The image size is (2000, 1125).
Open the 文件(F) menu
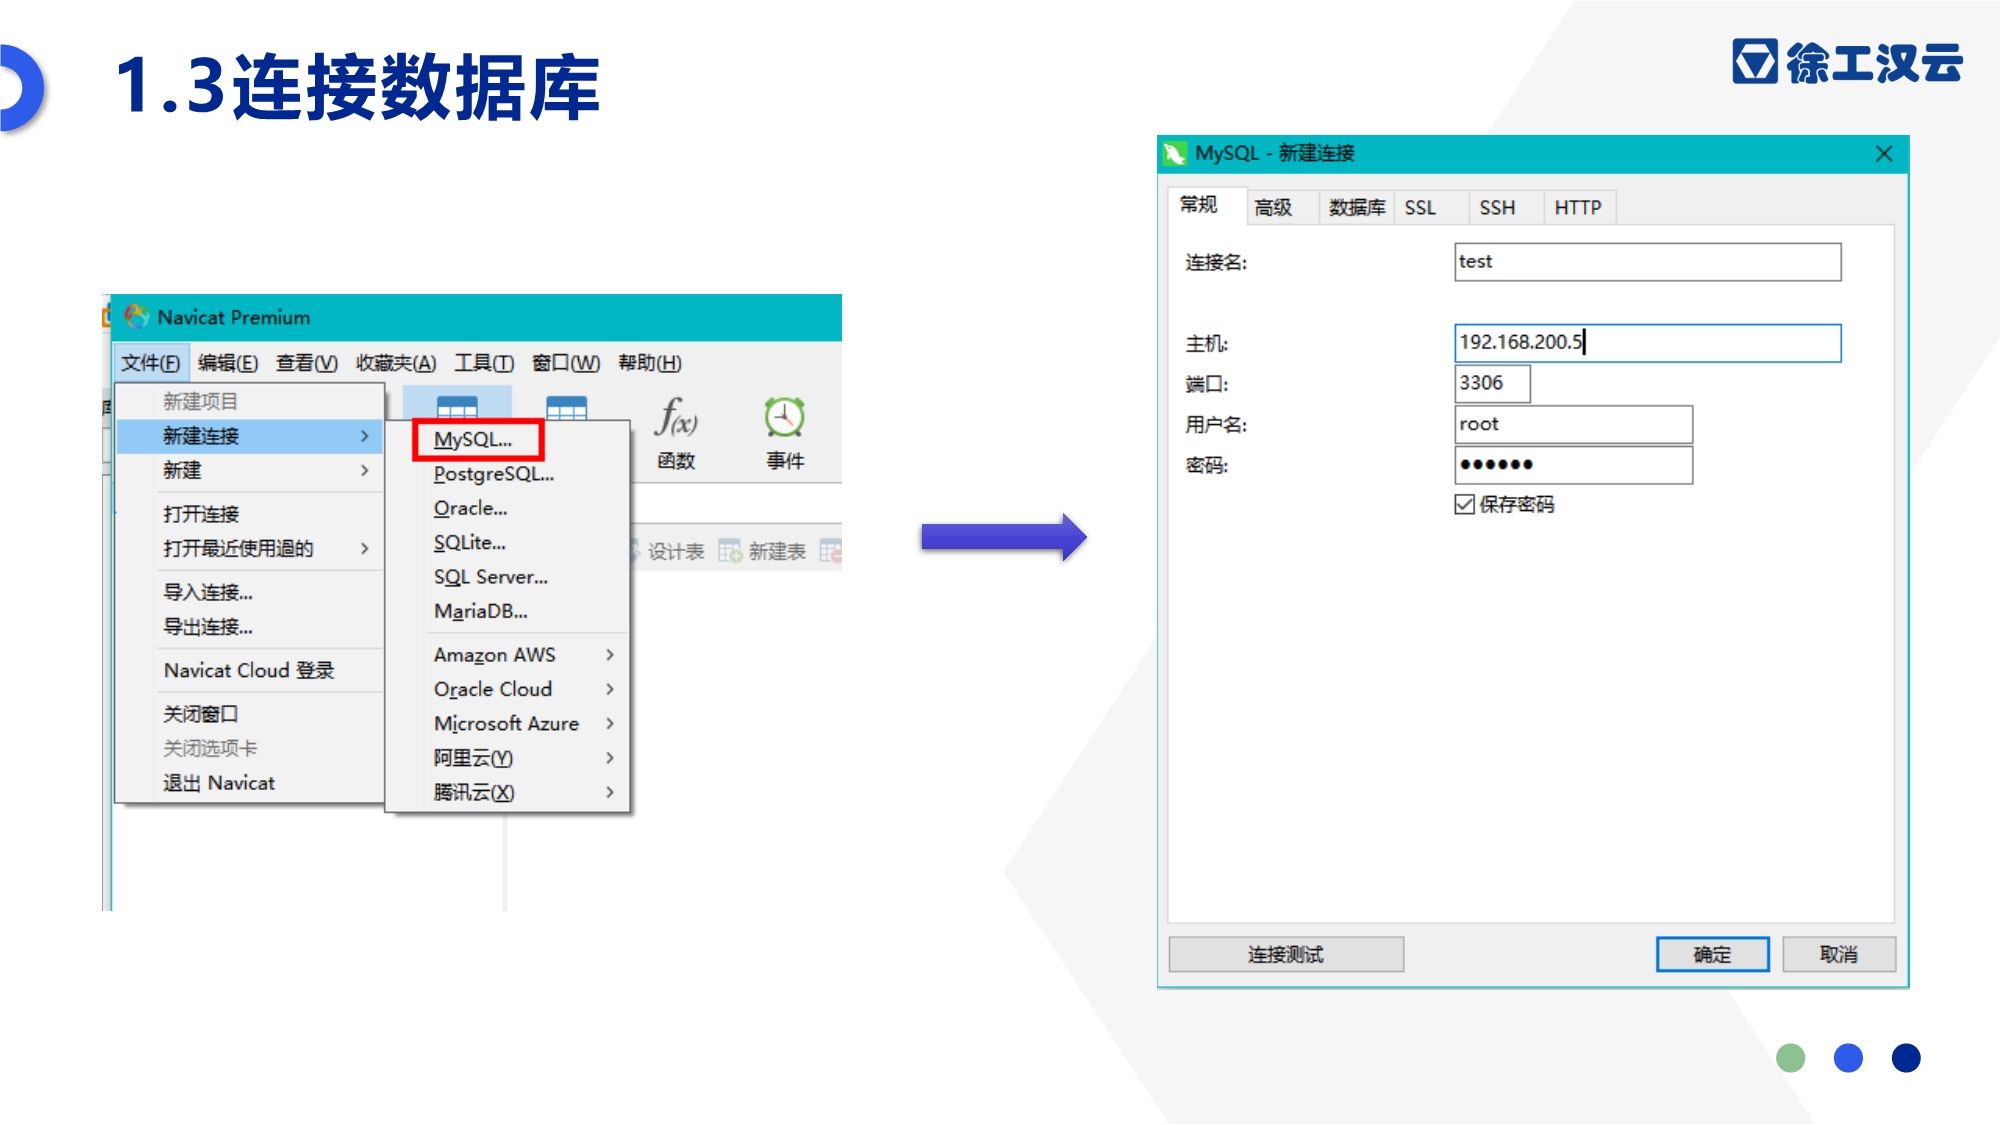pyautogui.click(x=150, y=363)
